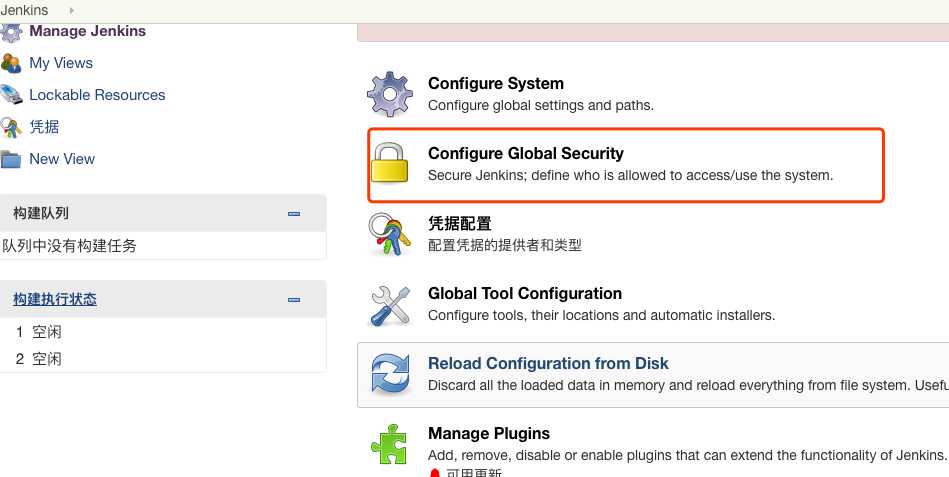The width and height of the screenshot is (949, 477).
Task: Click the Reload Configuration refresh arrows icon
Action: (390, 375)
